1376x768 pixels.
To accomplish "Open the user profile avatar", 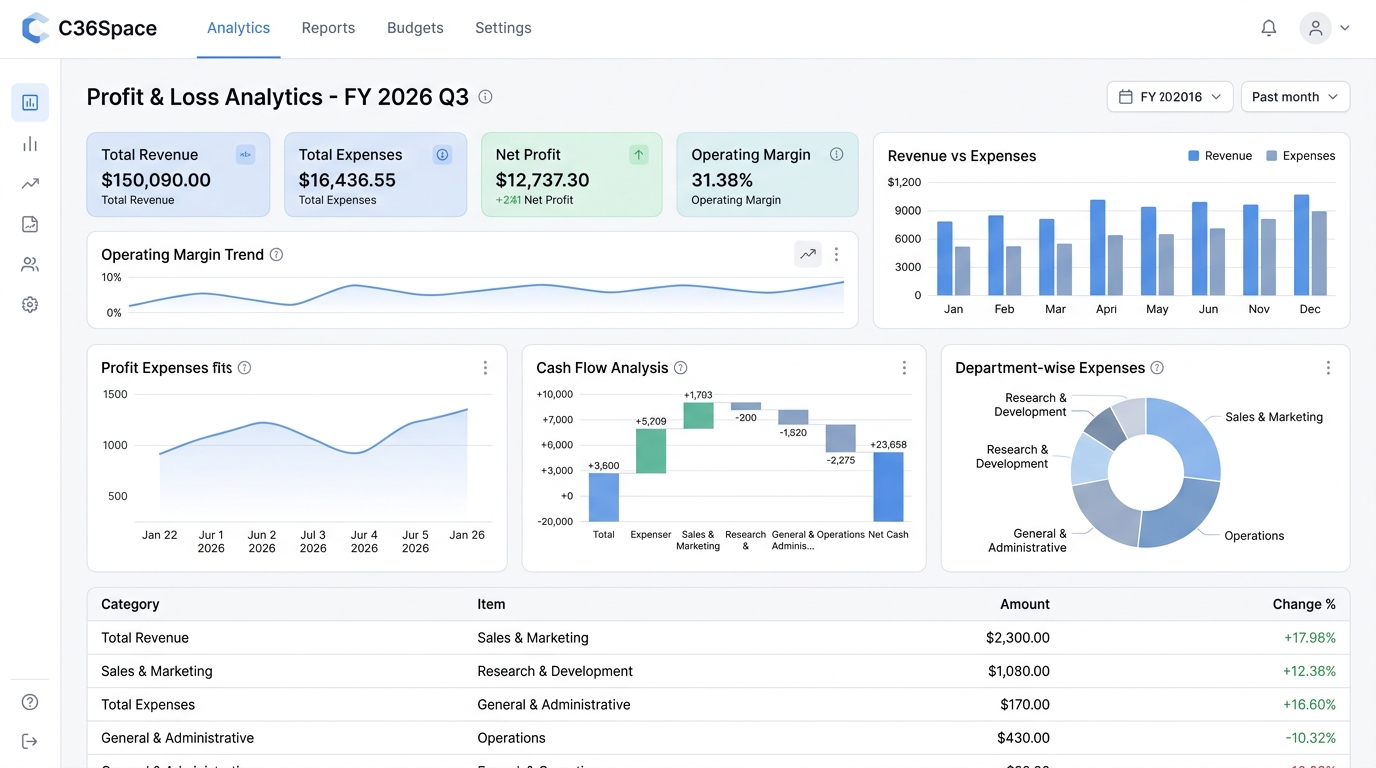I will [x=1315, y=28].
